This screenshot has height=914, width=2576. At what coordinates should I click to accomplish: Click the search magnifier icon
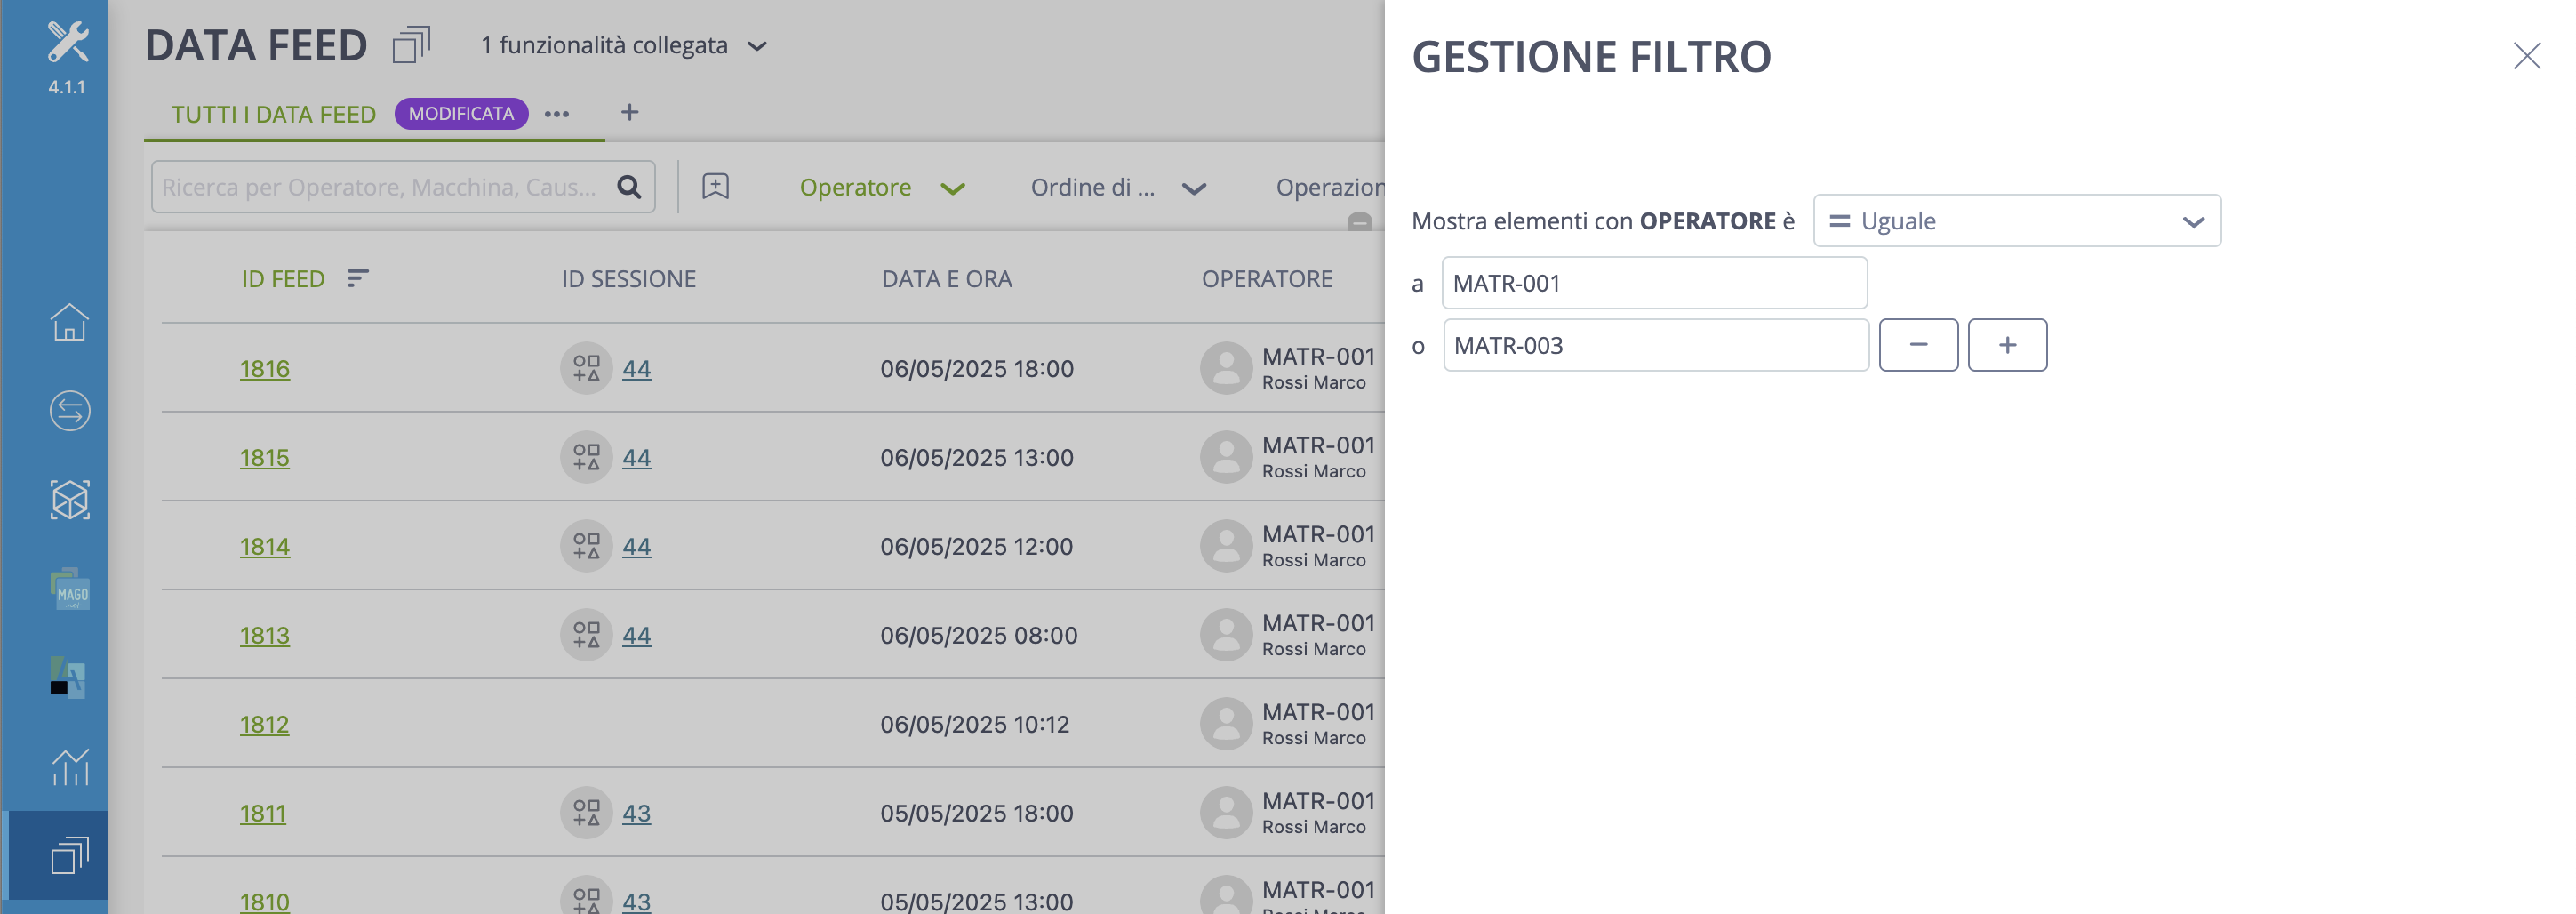click(629, 187)
